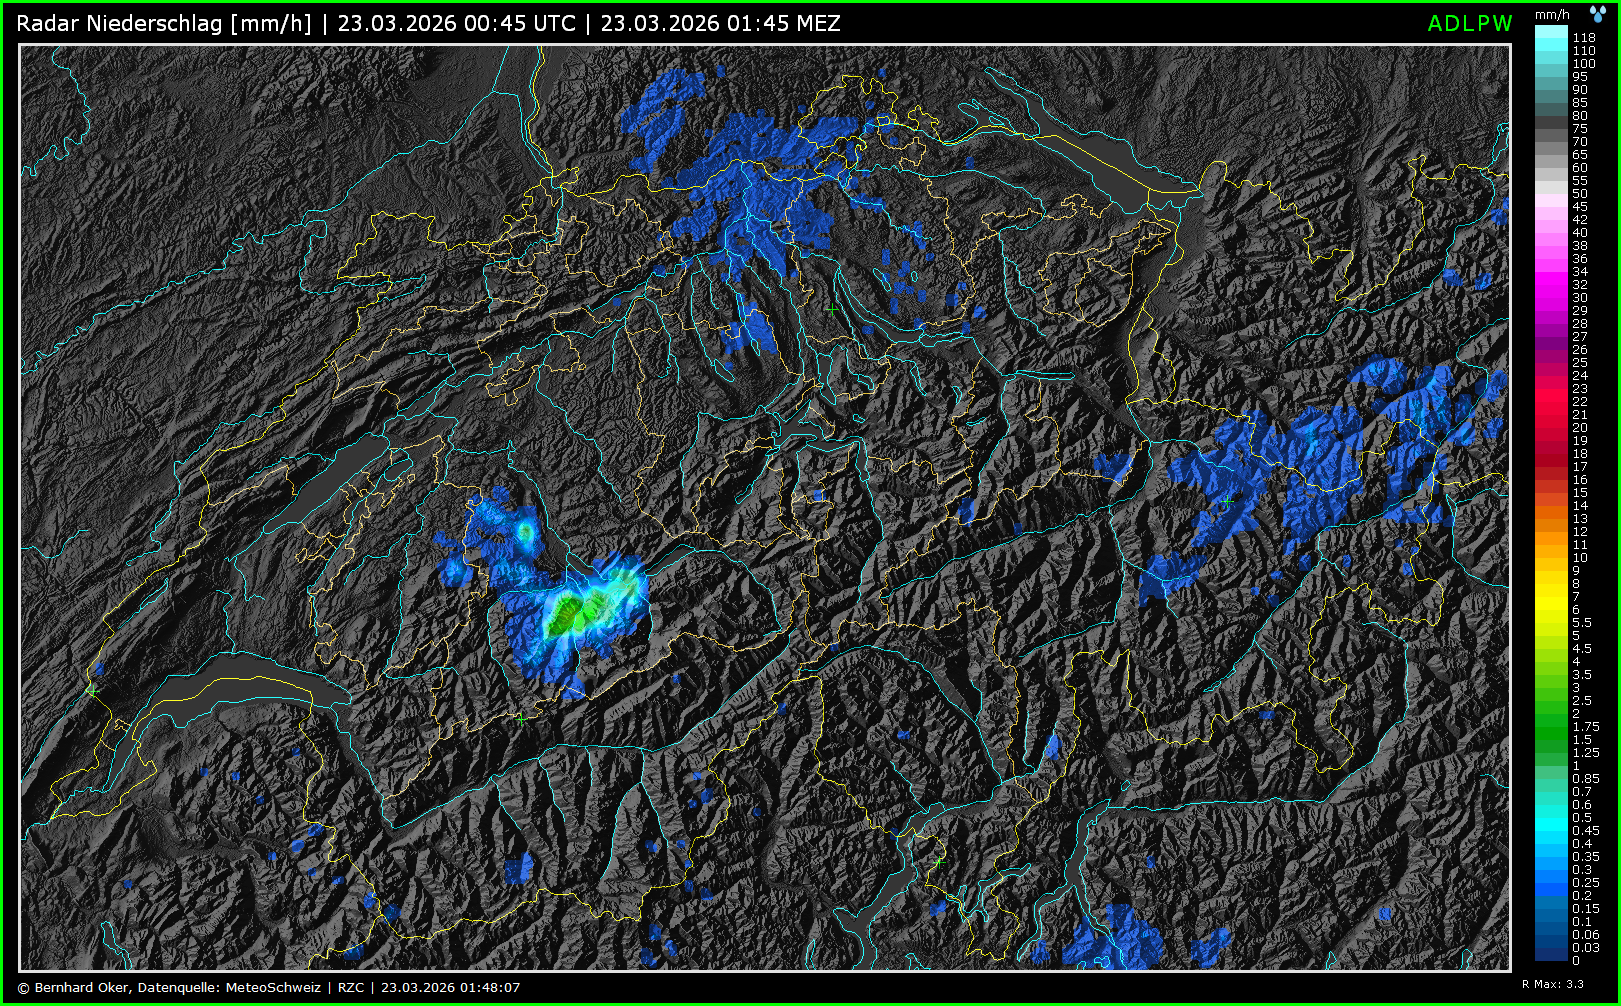Click the R Max value readout
1621x1006 pixels.
point(1552,984)
